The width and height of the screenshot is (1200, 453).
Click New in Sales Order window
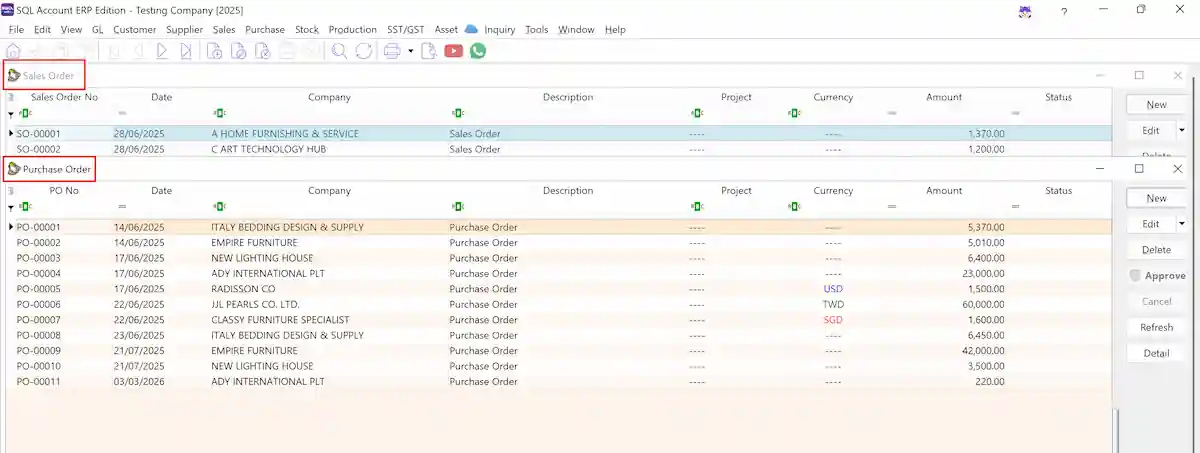(x=1156, y=104)
